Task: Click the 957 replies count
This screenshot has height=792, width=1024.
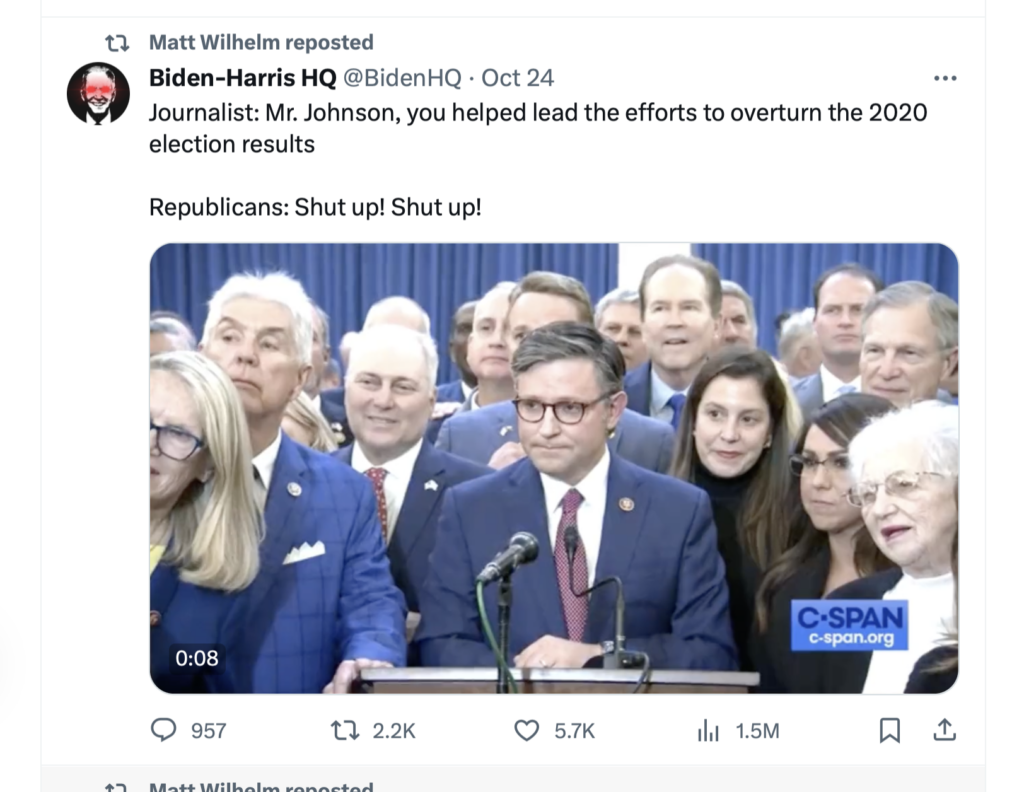Action: click(208, 731)
